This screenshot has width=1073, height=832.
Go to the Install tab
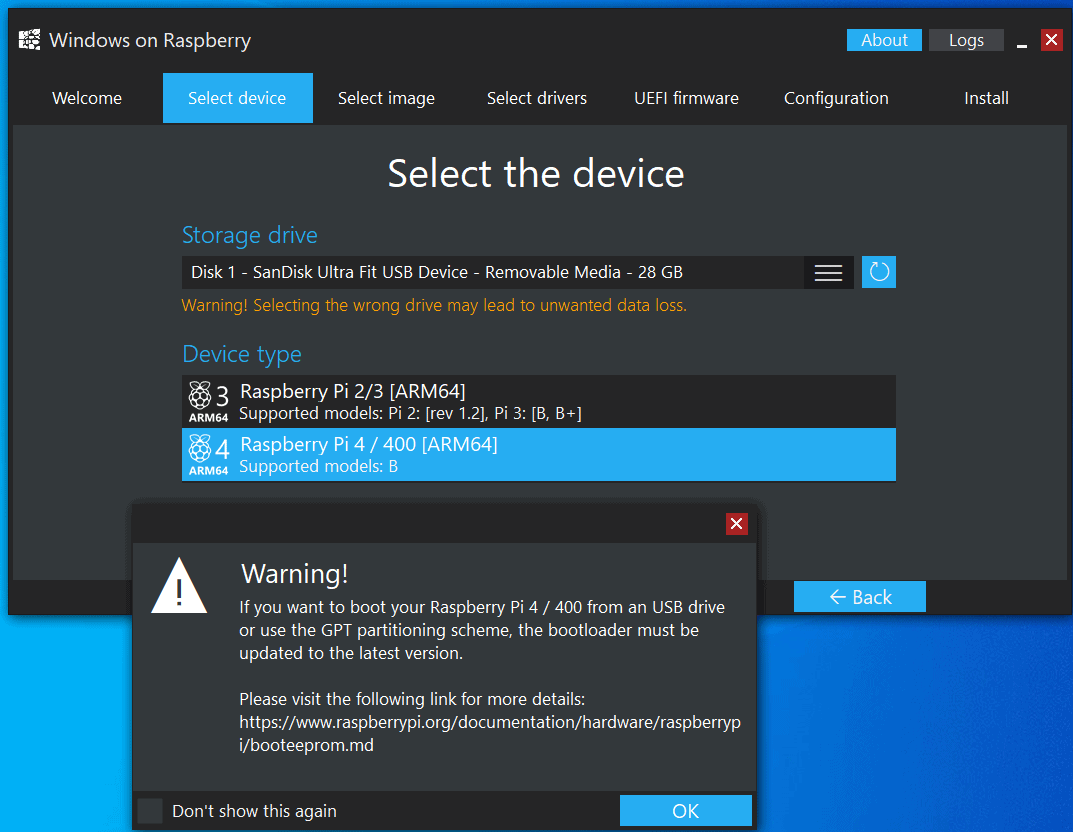[x=986, y=98]
